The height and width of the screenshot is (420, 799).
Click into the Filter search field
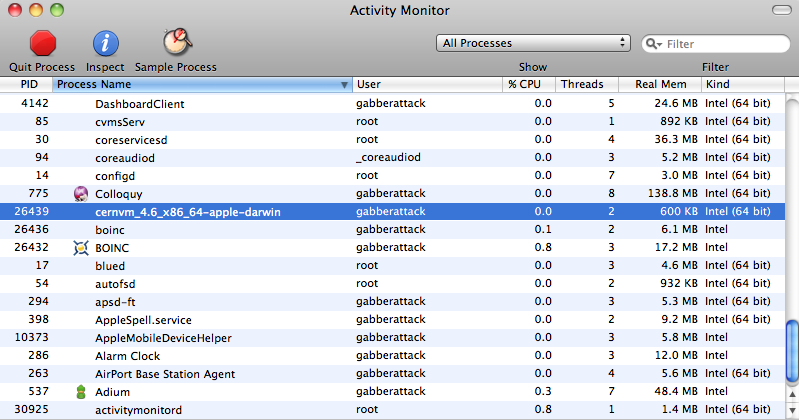716,44
